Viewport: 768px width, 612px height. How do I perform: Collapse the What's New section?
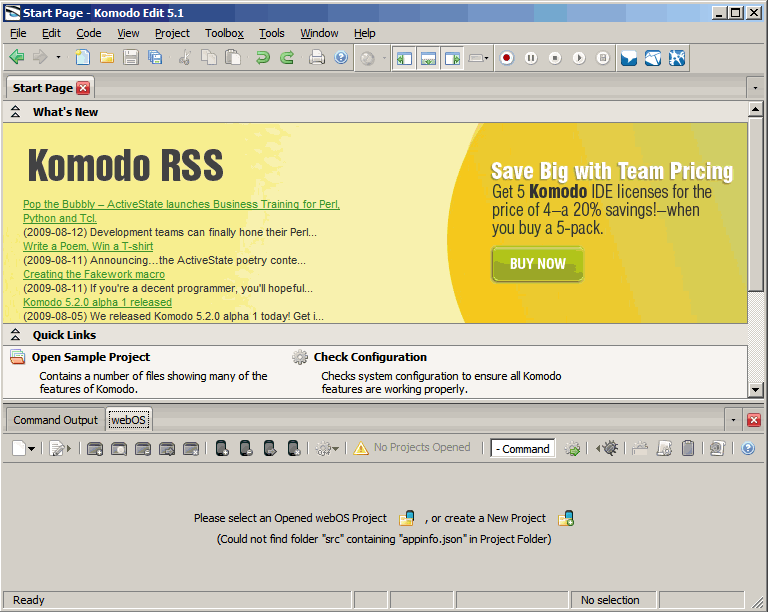coord(15,112)
